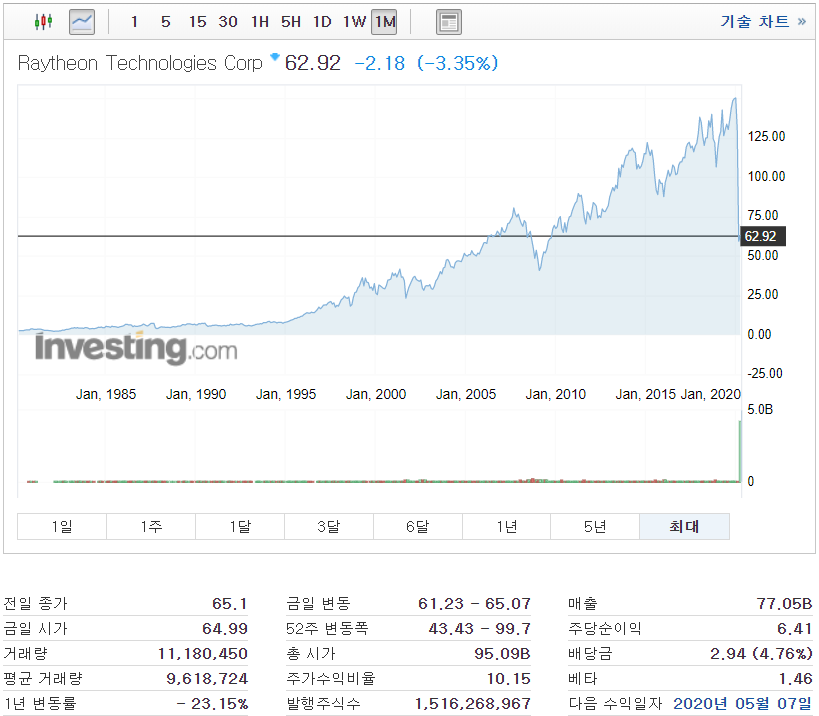Show the 최대 time range
Viewport: 819px width, 716px height.
pos(684,526)
